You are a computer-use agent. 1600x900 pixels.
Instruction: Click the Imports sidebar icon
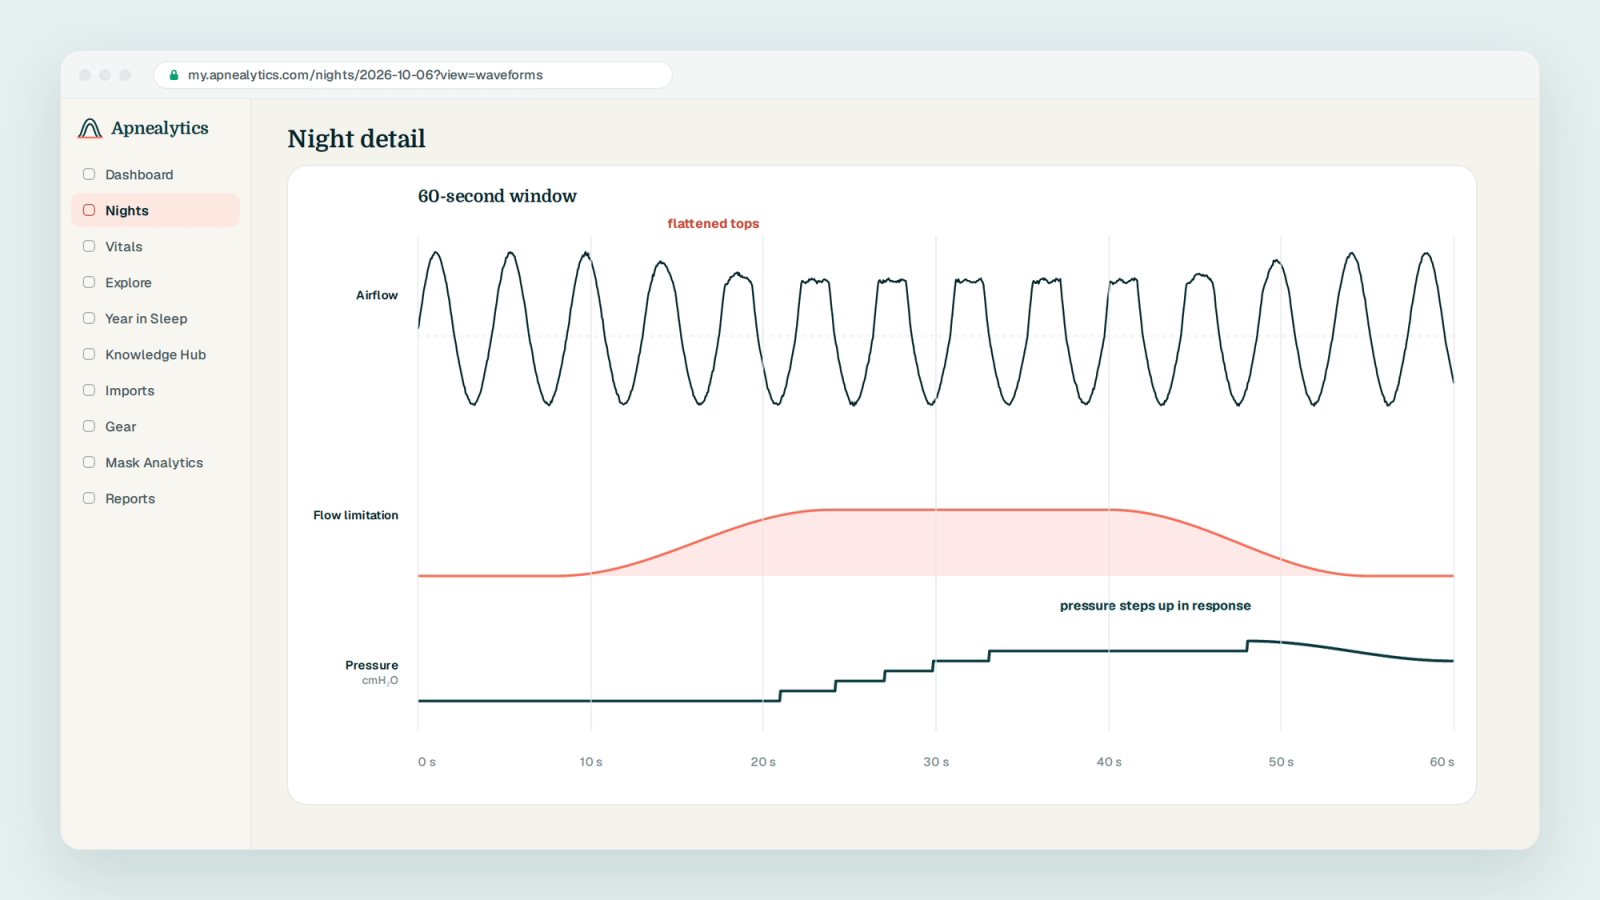(89, 390)
